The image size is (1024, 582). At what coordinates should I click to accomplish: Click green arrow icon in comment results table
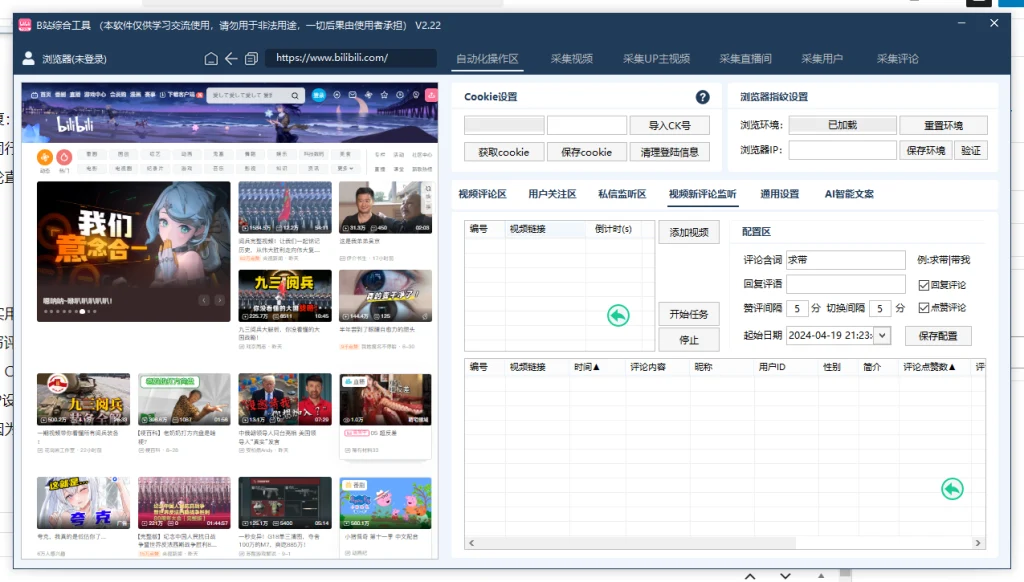952,489
